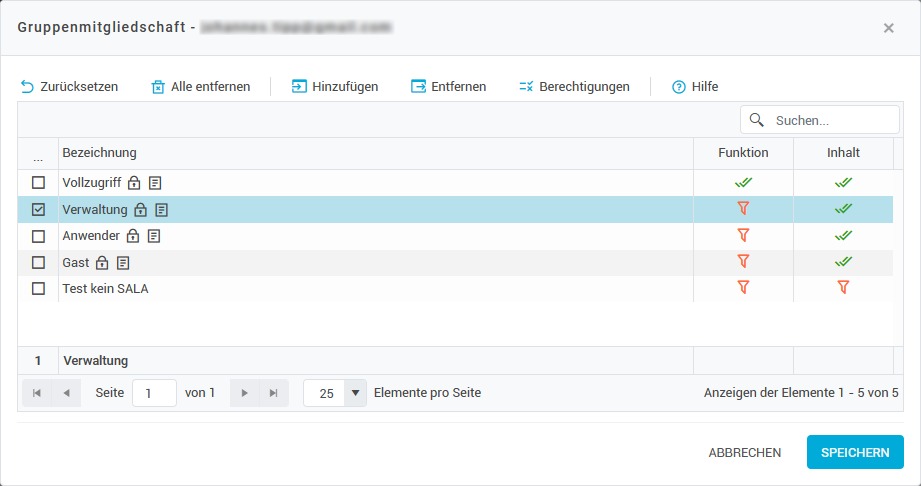Click the Zurücksetzen reset icon
921x486 pixels.
[27, 87]
